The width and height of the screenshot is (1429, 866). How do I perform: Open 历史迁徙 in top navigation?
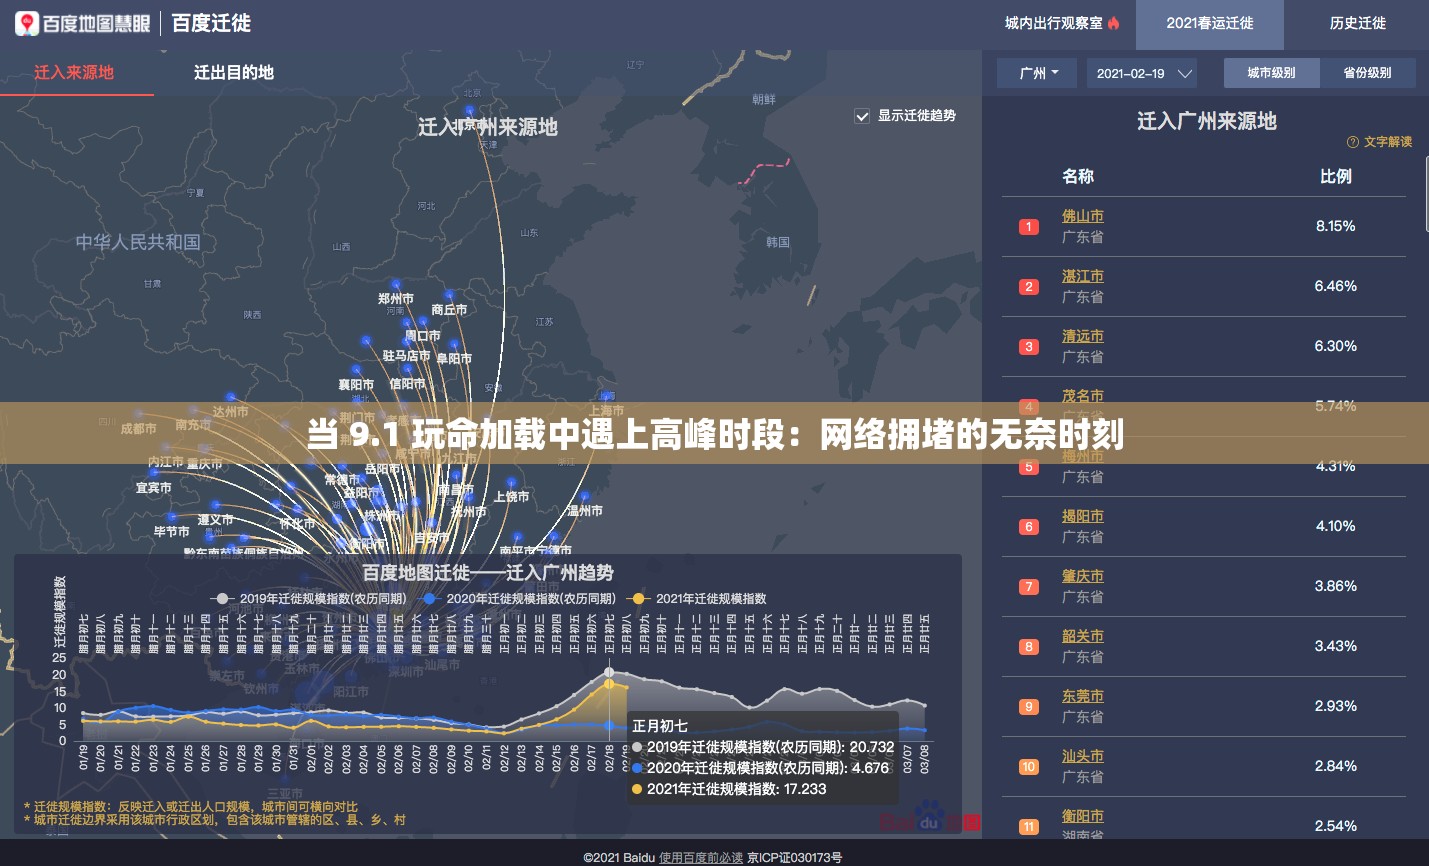click(x=1357, y=23)
